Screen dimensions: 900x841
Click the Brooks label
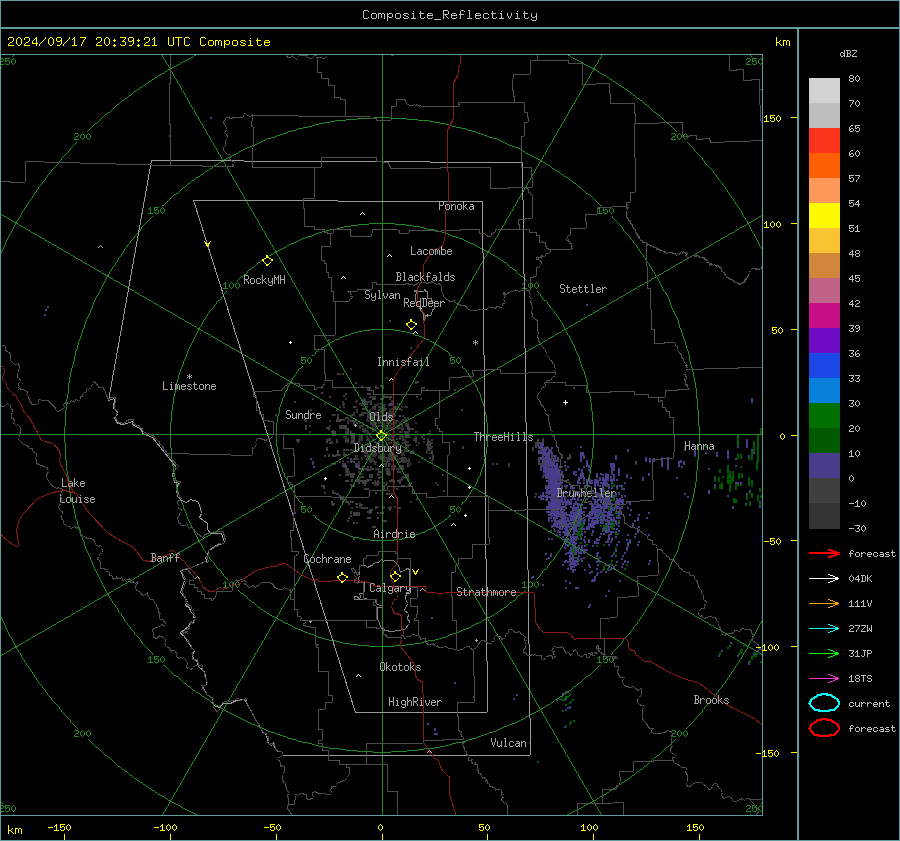pyautogui.click(x=711, y=700)
